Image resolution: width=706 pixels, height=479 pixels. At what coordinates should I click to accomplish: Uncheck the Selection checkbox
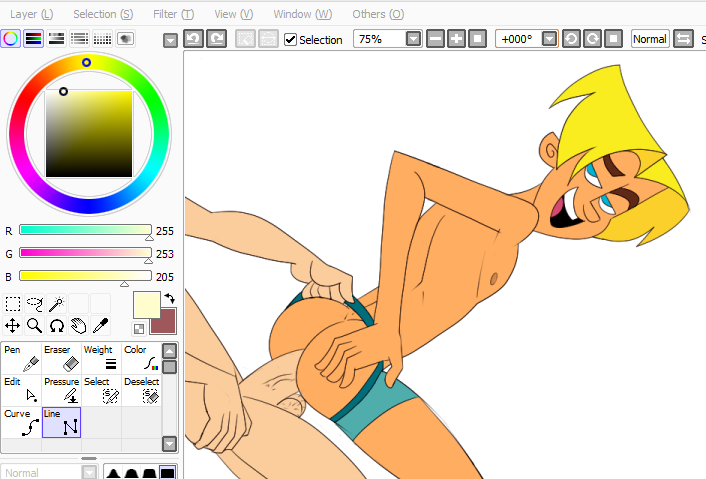point(291,40)
